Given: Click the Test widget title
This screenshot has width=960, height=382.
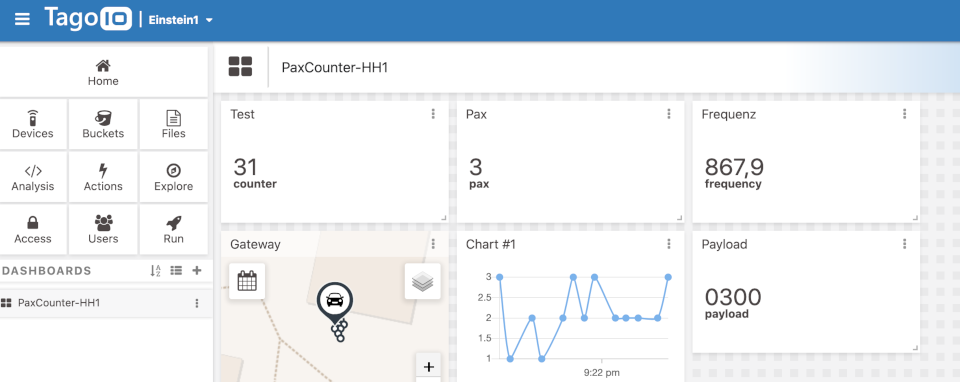Looking at the screenshot, I should [242, 114].
